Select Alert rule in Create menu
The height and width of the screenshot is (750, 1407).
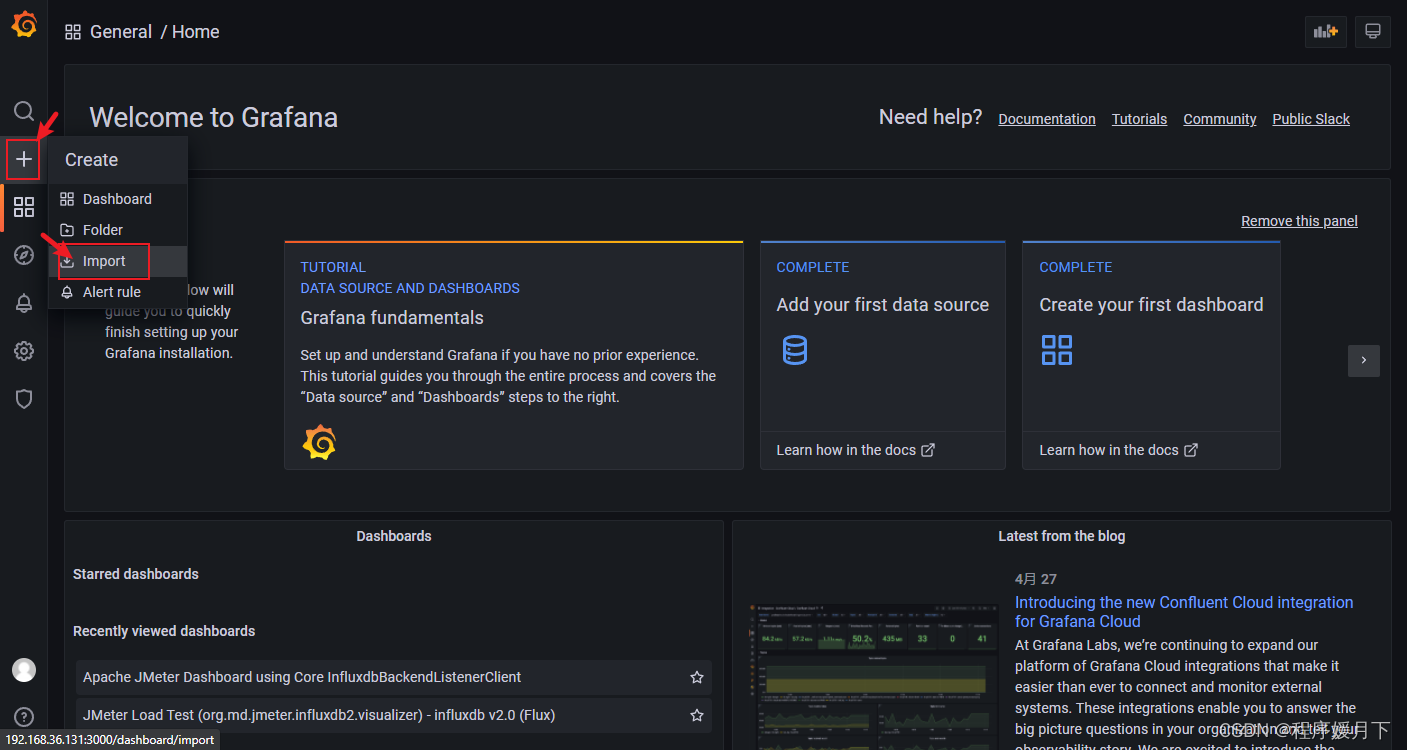click(x=118, y=292)
